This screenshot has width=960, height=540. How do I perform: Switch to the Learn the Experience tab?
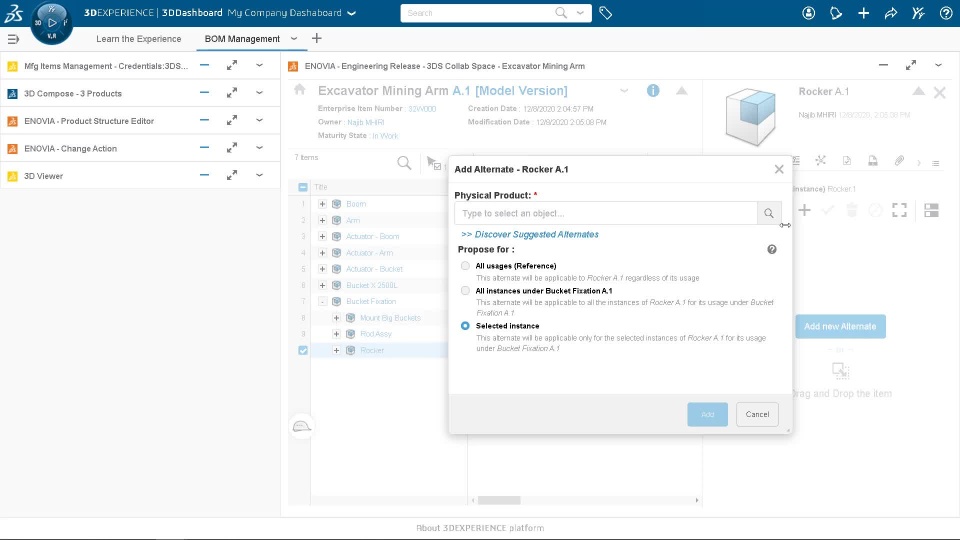(x=139, y=39)
